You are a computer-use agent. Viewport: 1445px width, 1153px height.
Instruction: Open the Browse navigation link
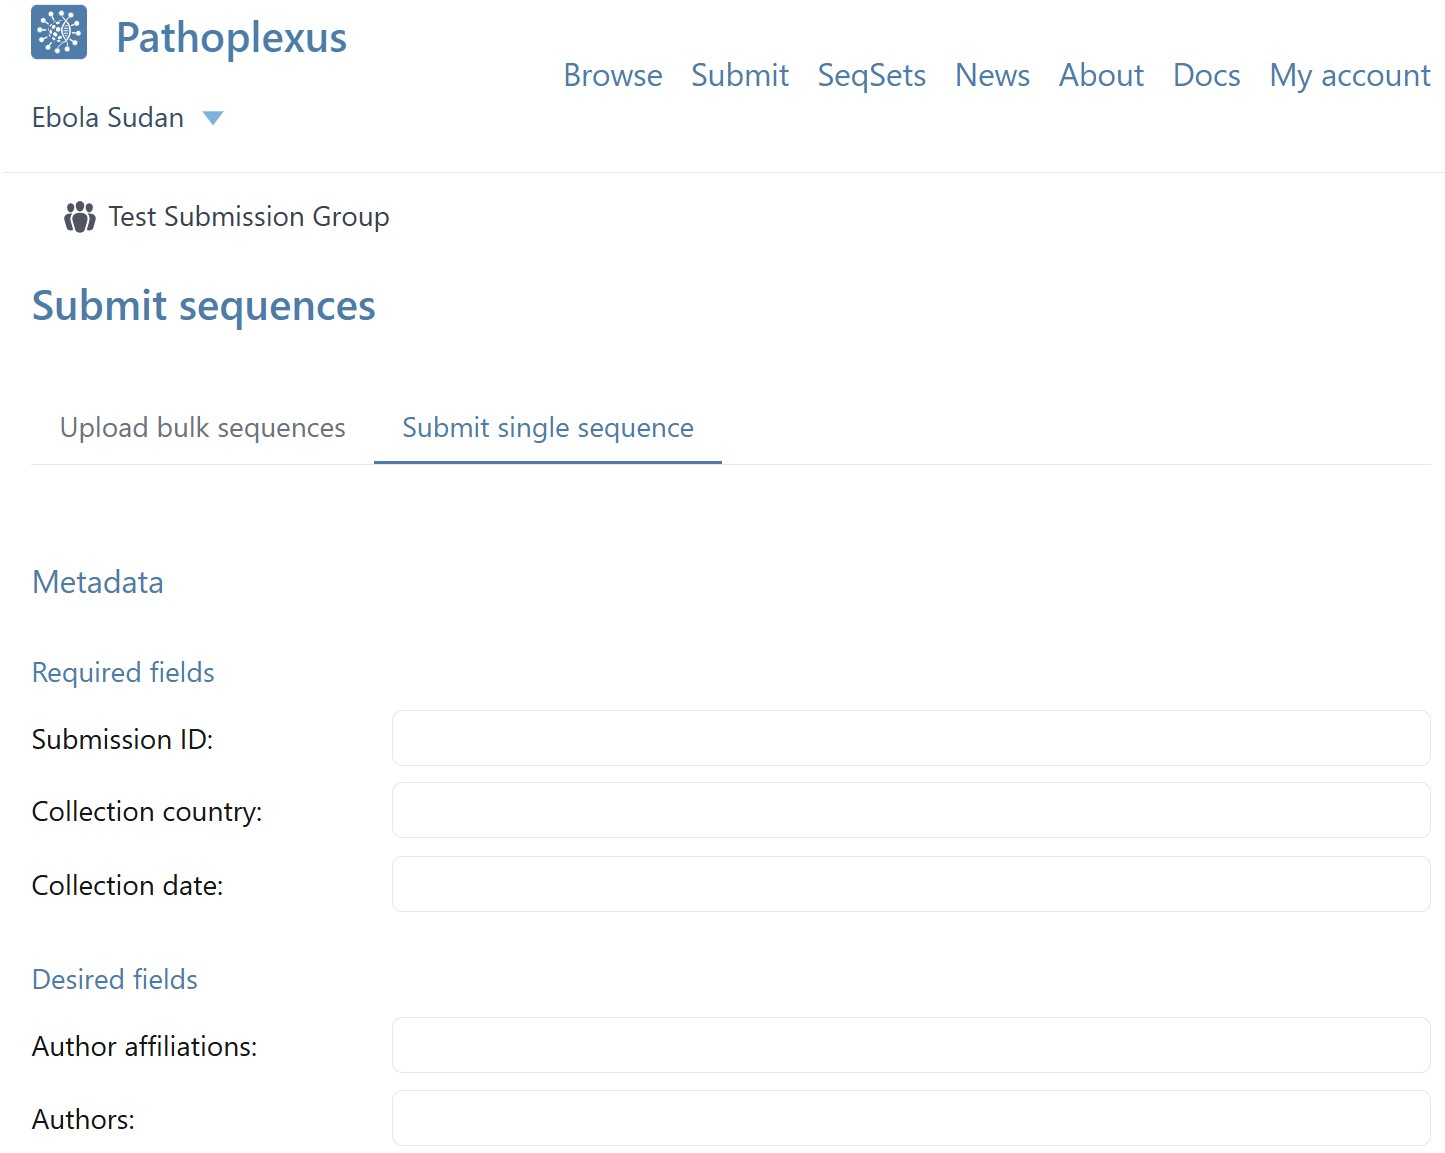pos(612,76)
